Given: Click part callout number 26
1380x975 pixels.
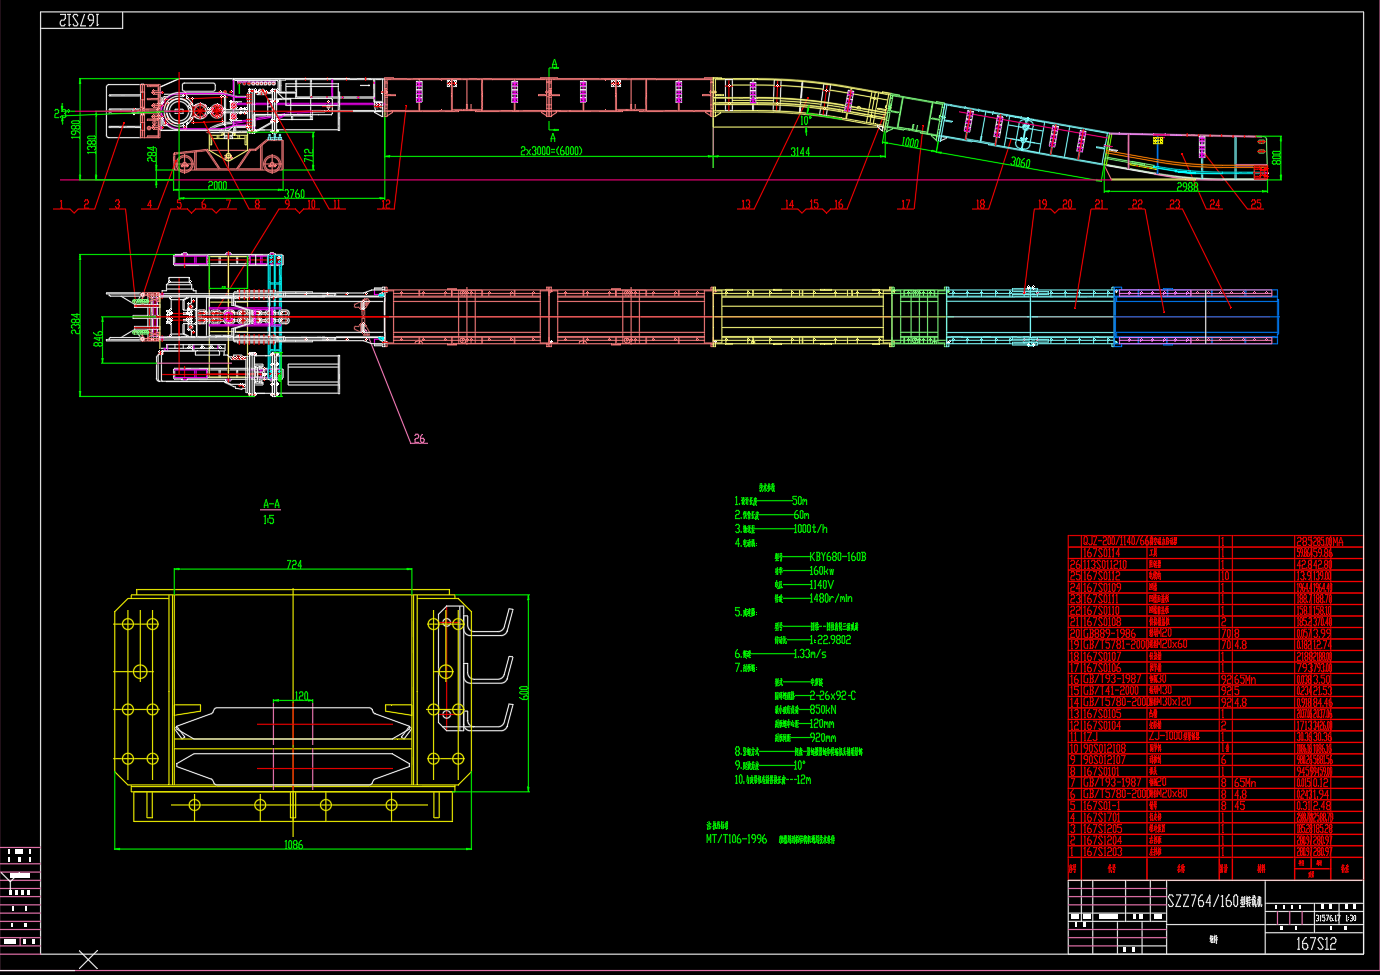Looking at the screenshot, I should click(x=419, y=438).
